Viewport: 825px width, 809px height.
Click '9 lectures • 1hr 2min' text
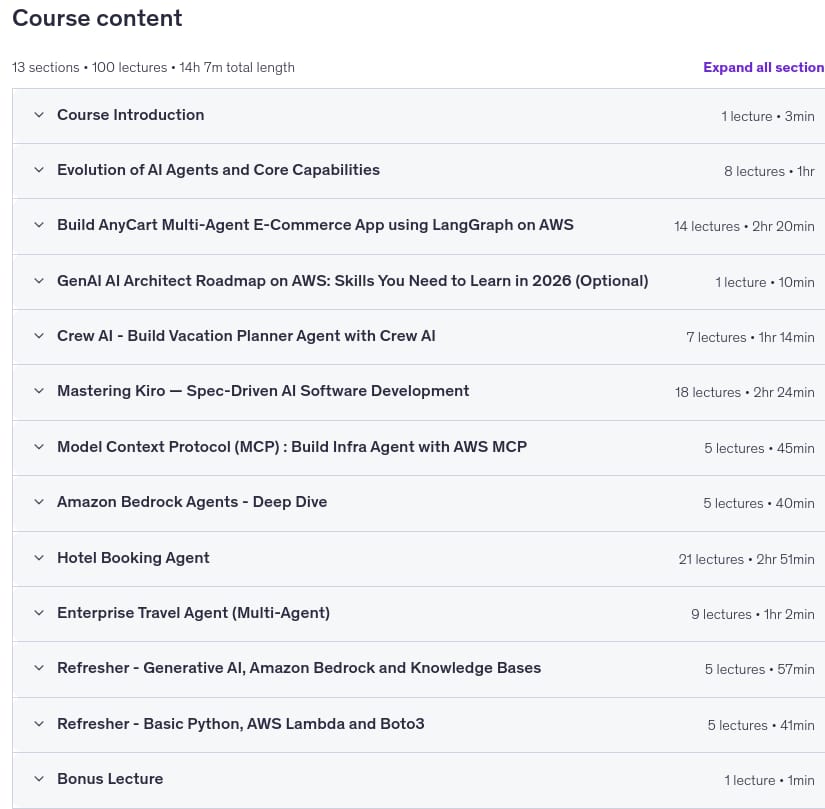752,614
